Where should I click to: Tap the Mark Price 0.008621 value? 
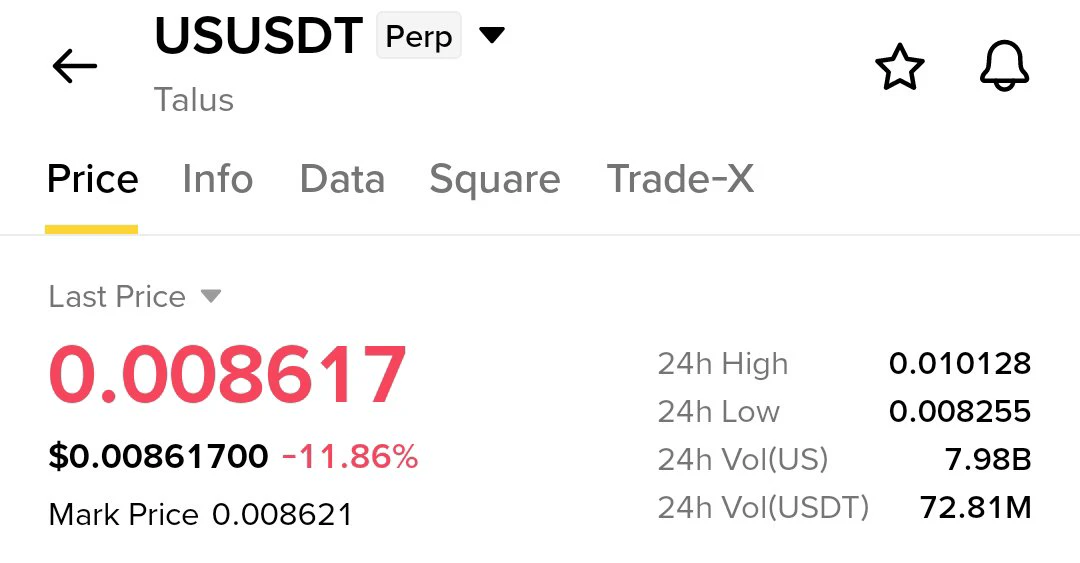pyautogui.click(x=282, y=515)
